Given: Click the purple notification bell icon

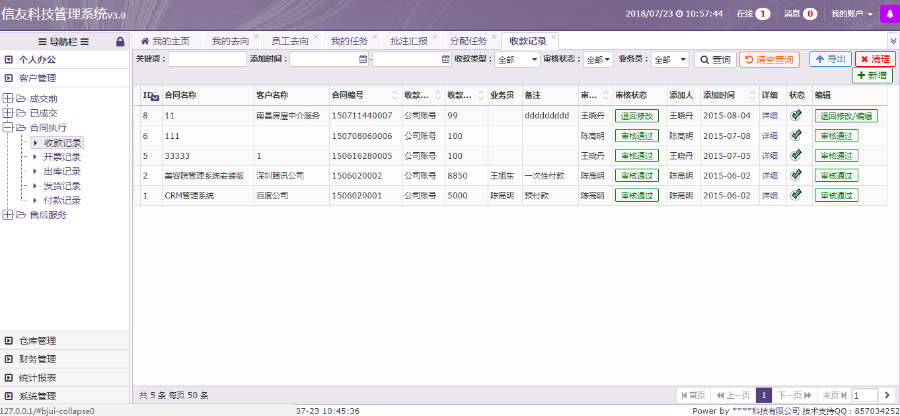Looking at the screenshot, I should pyautogui.click(x=890, y=14).
